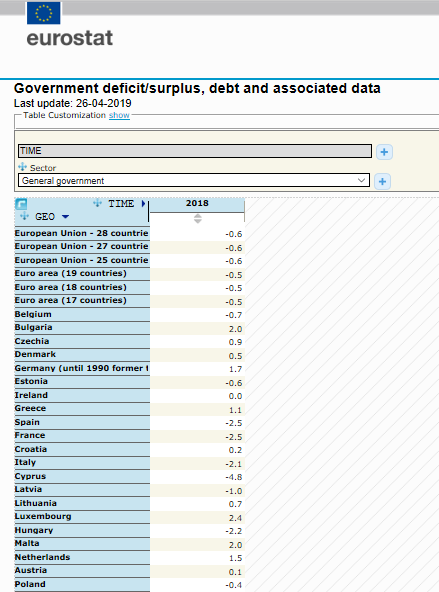
Task: Expand the GEO dropdown arrow
Action: 65,217
